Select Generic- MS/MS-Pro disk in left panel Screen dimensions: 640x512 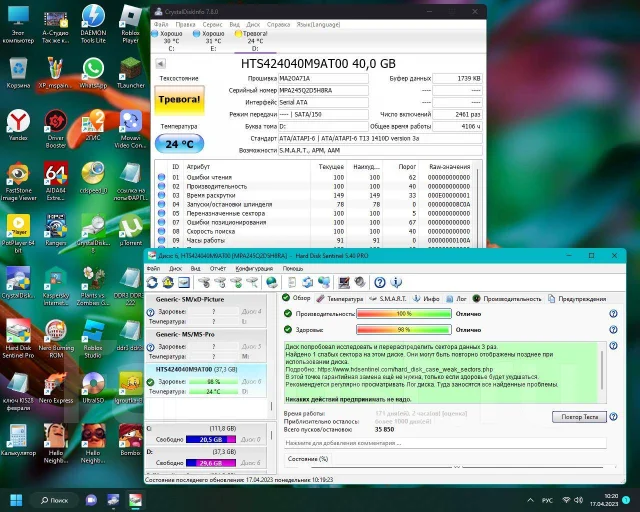click(x=207, y=345)
